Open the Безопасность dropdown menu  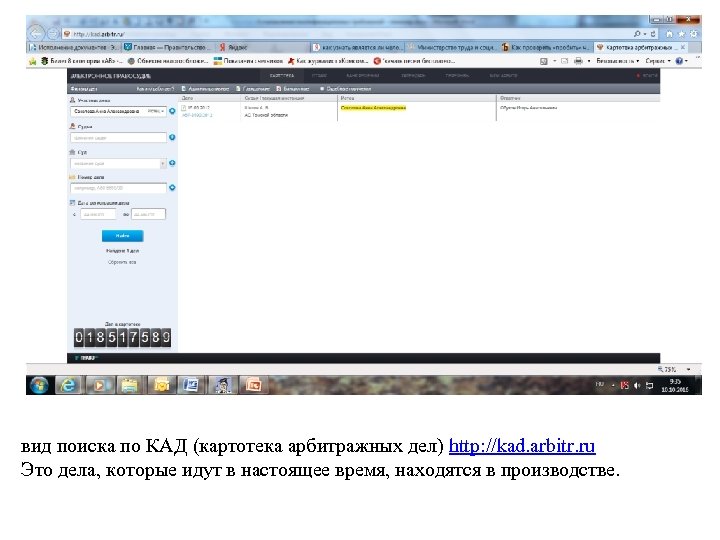618,61
